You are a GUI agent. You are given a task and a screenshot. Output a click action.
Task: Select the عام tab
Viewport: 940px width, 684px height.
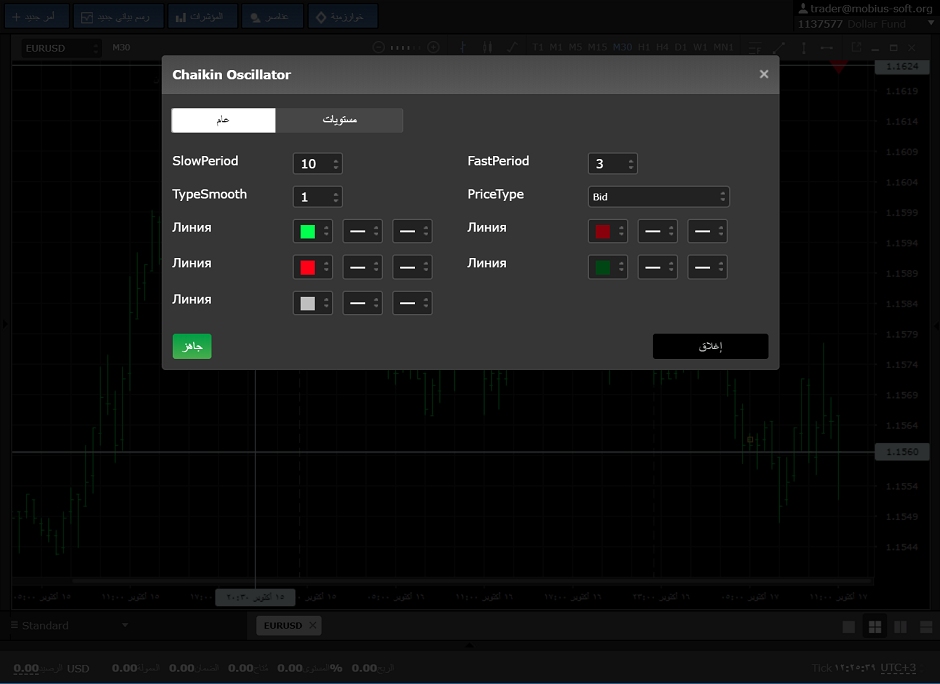223,120
